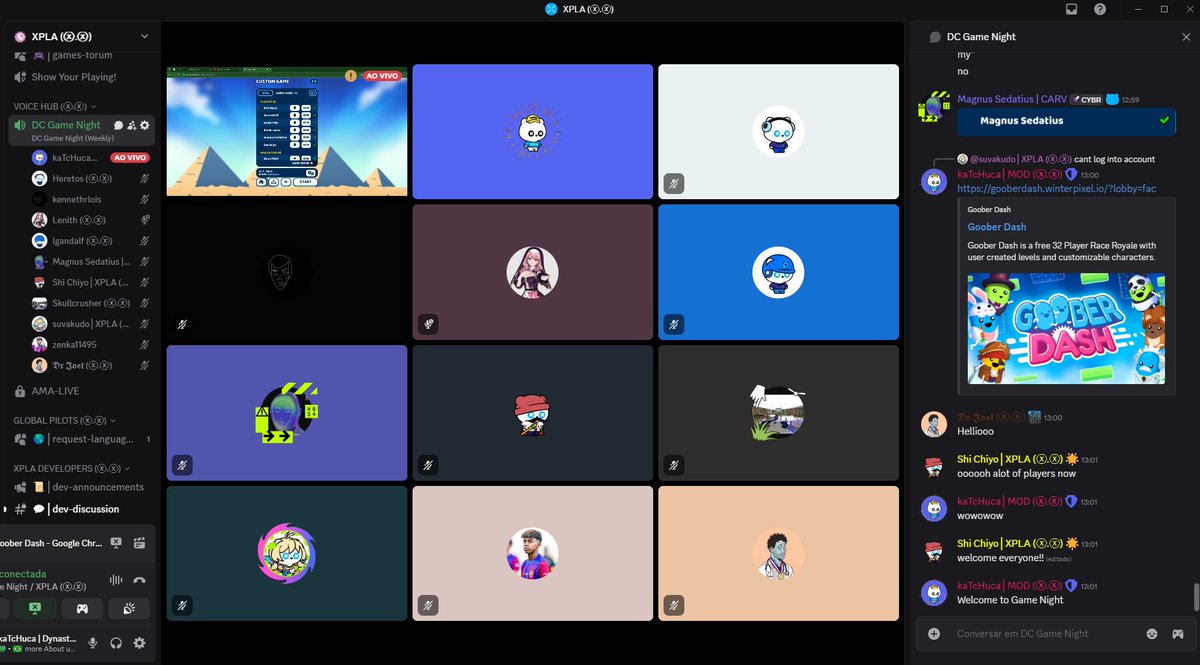
Task: Close the DC Game Night chat panel
Action: [1186, 37]
